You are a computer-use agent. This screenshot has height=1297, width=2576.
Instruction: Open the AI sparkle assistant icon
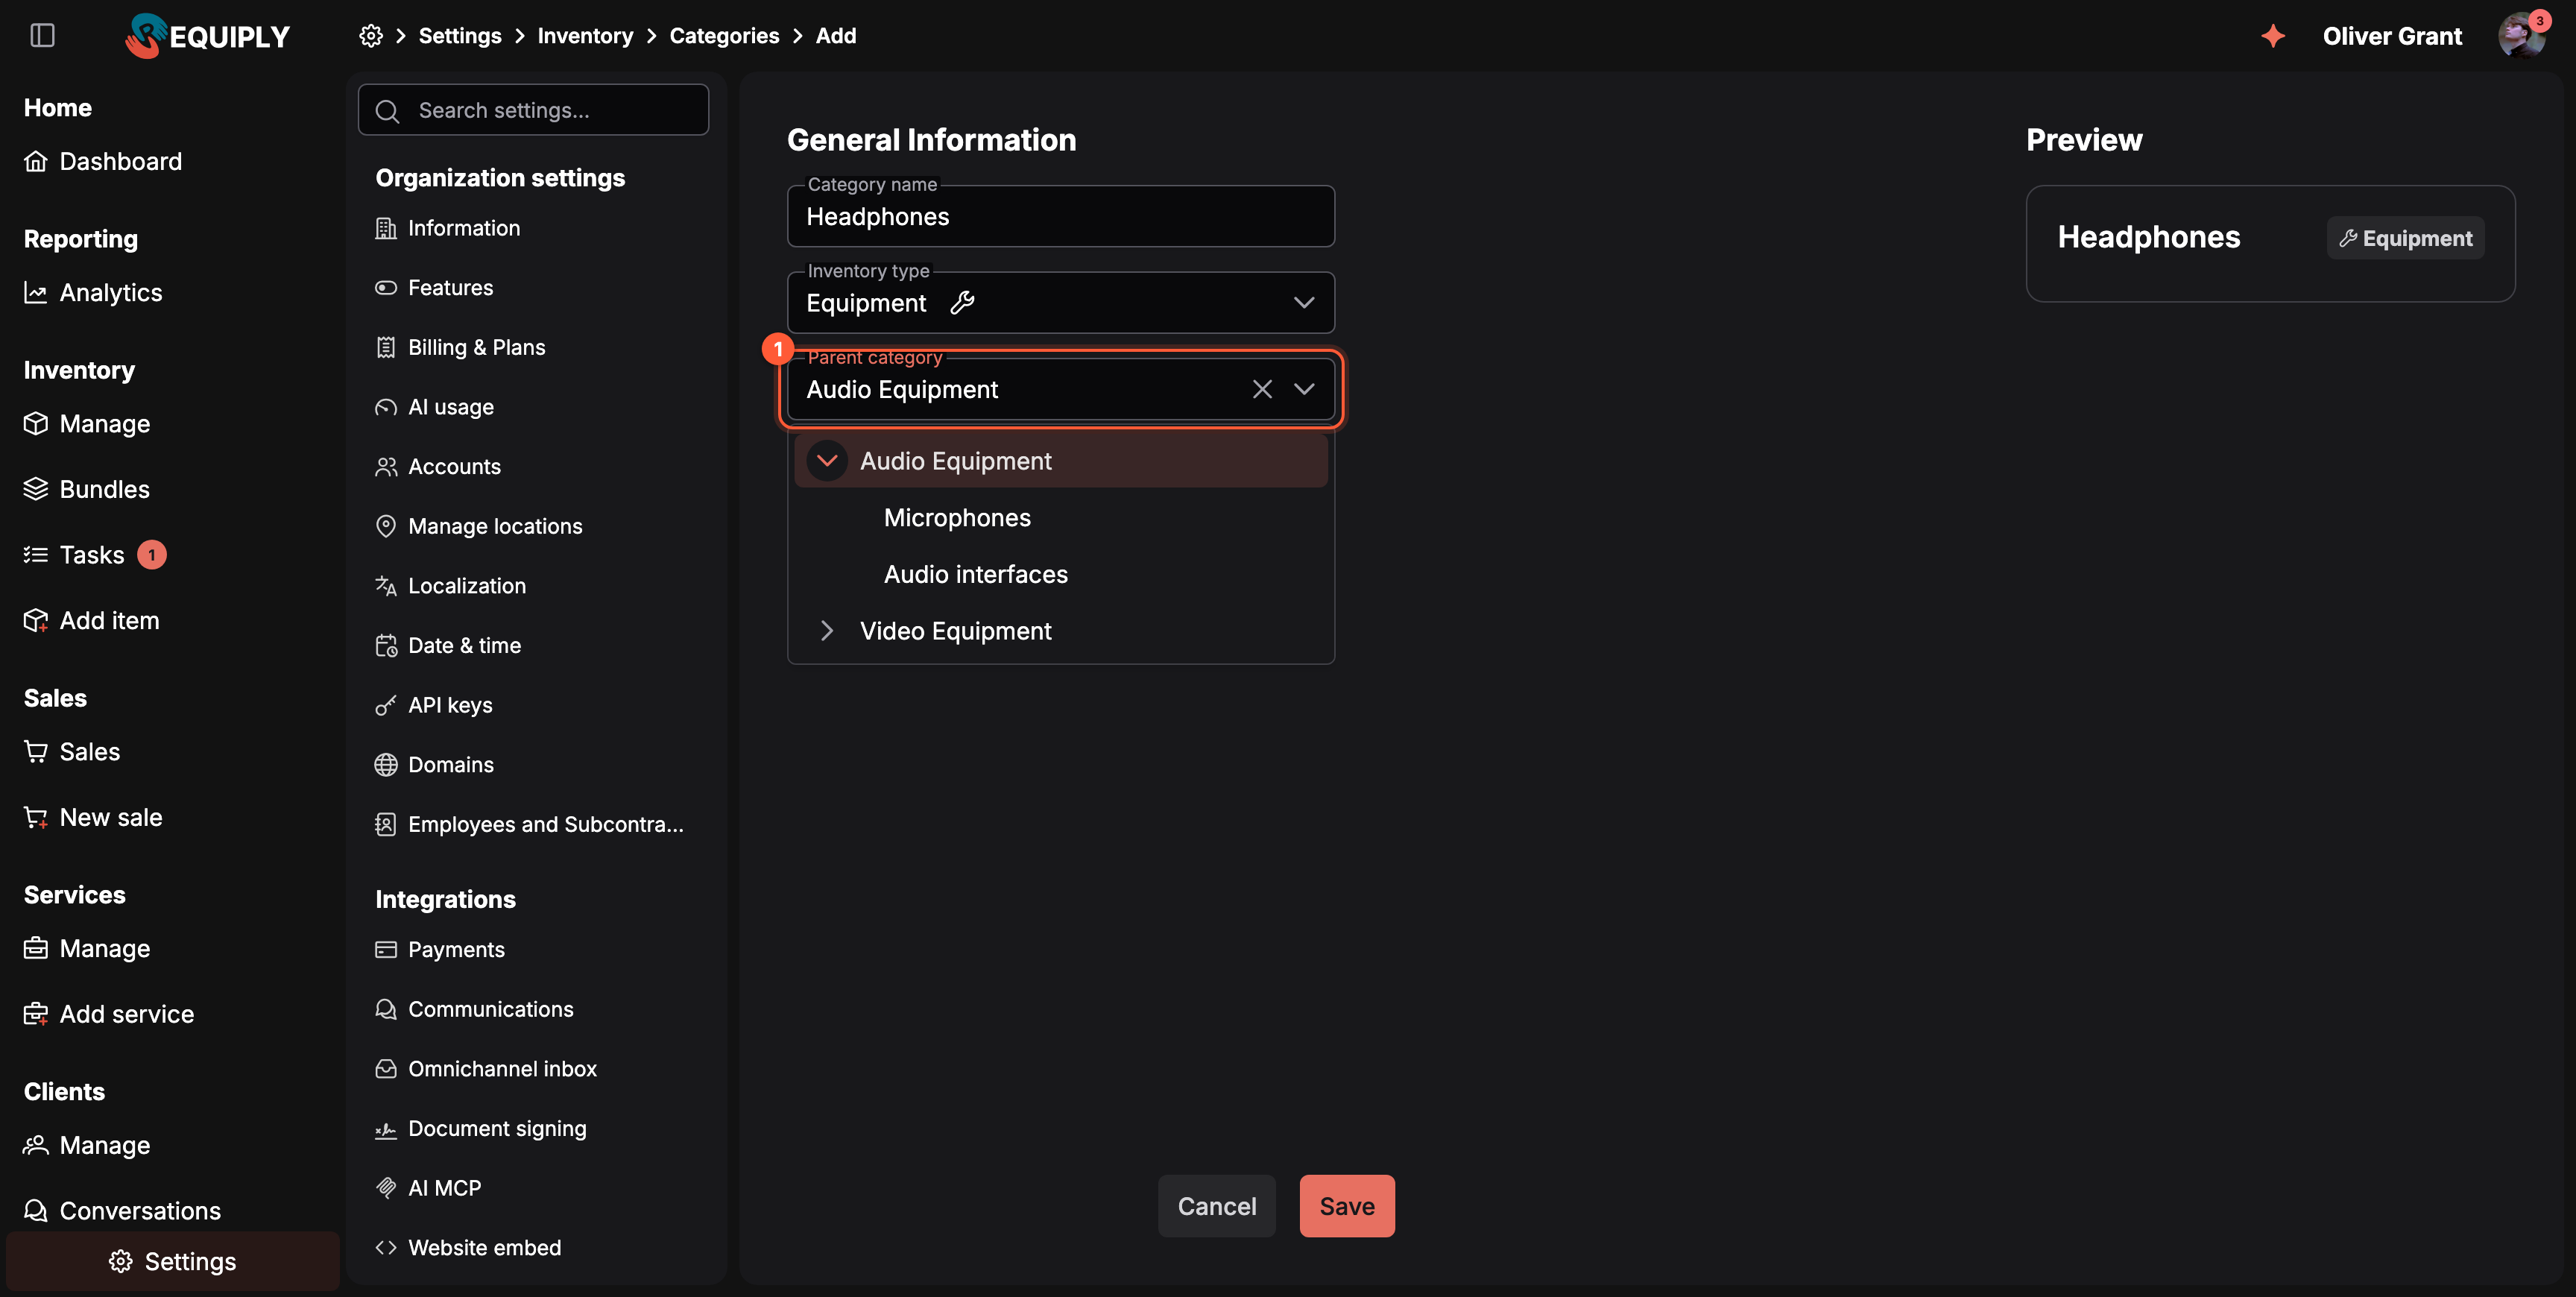tap(2273, 36)
